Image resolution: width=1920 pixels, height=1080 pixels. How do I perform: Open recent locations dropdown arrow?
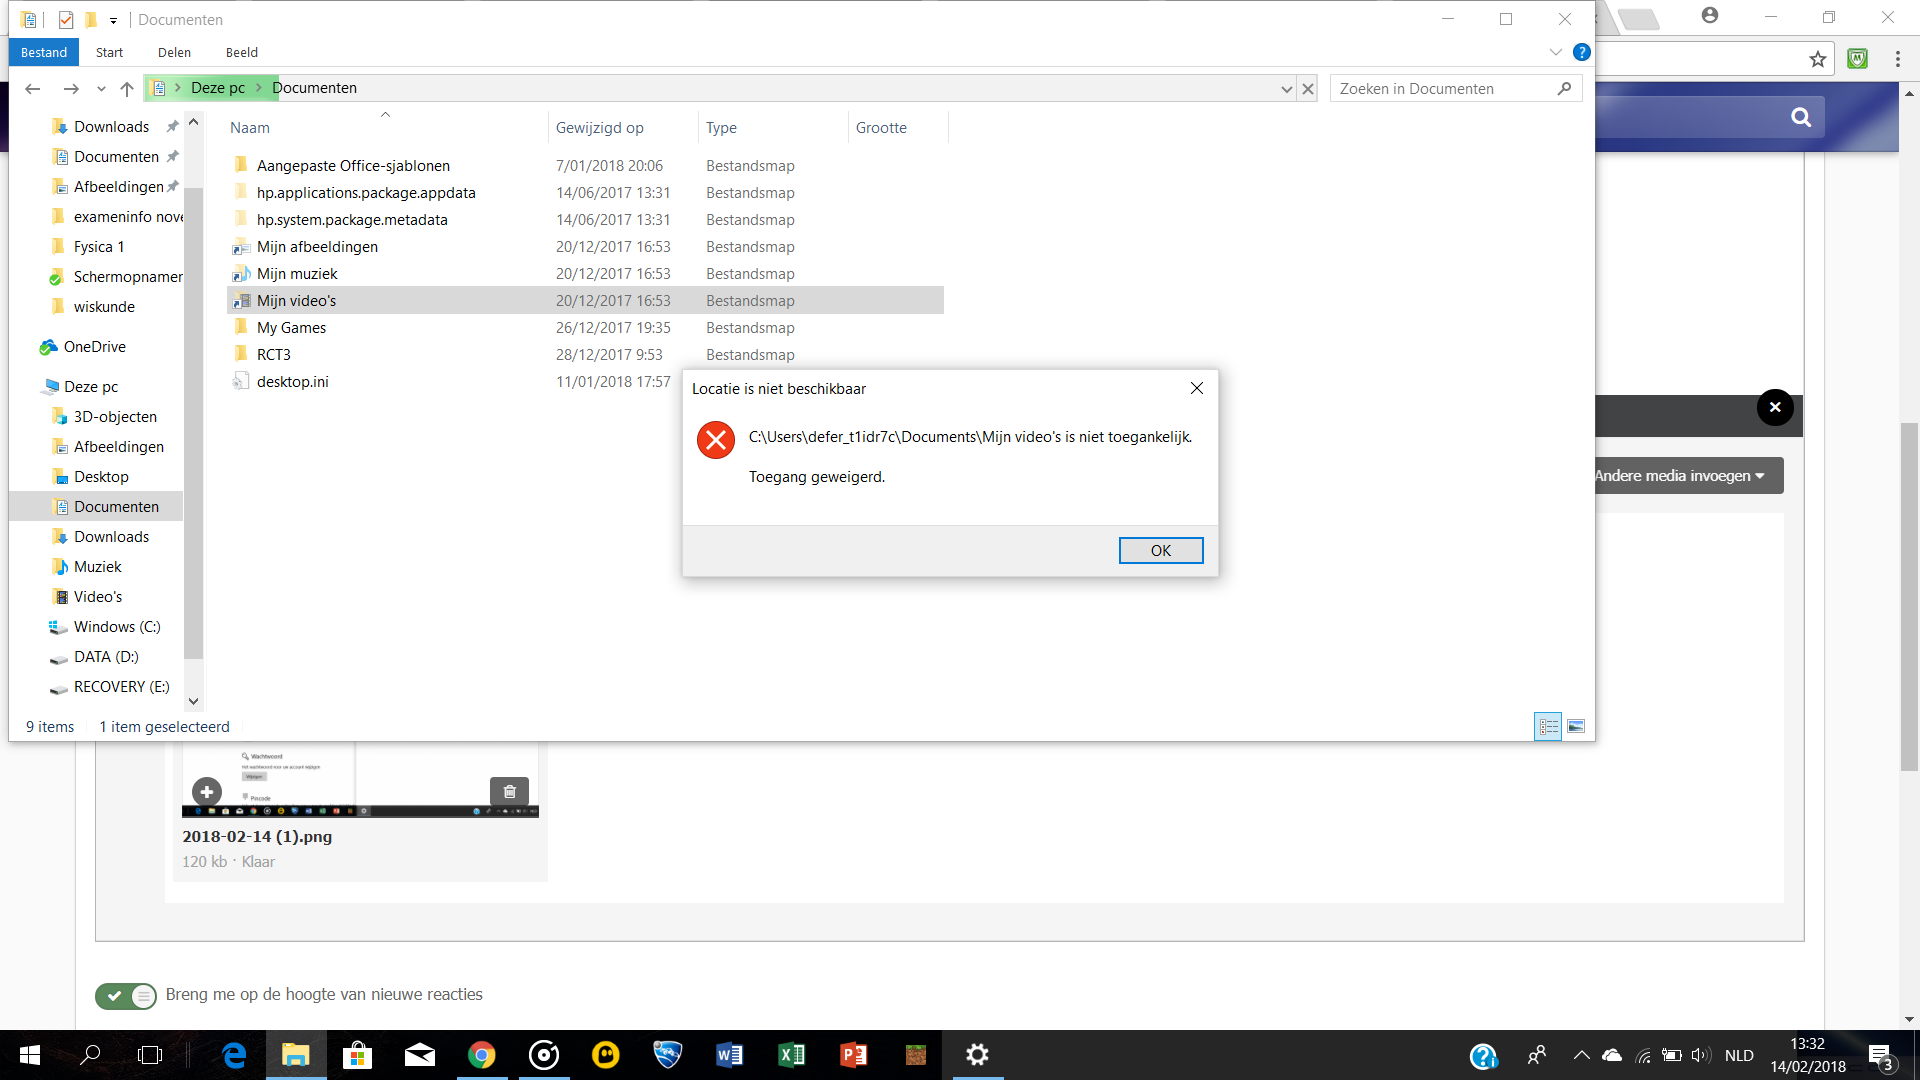tap(101, 89)
